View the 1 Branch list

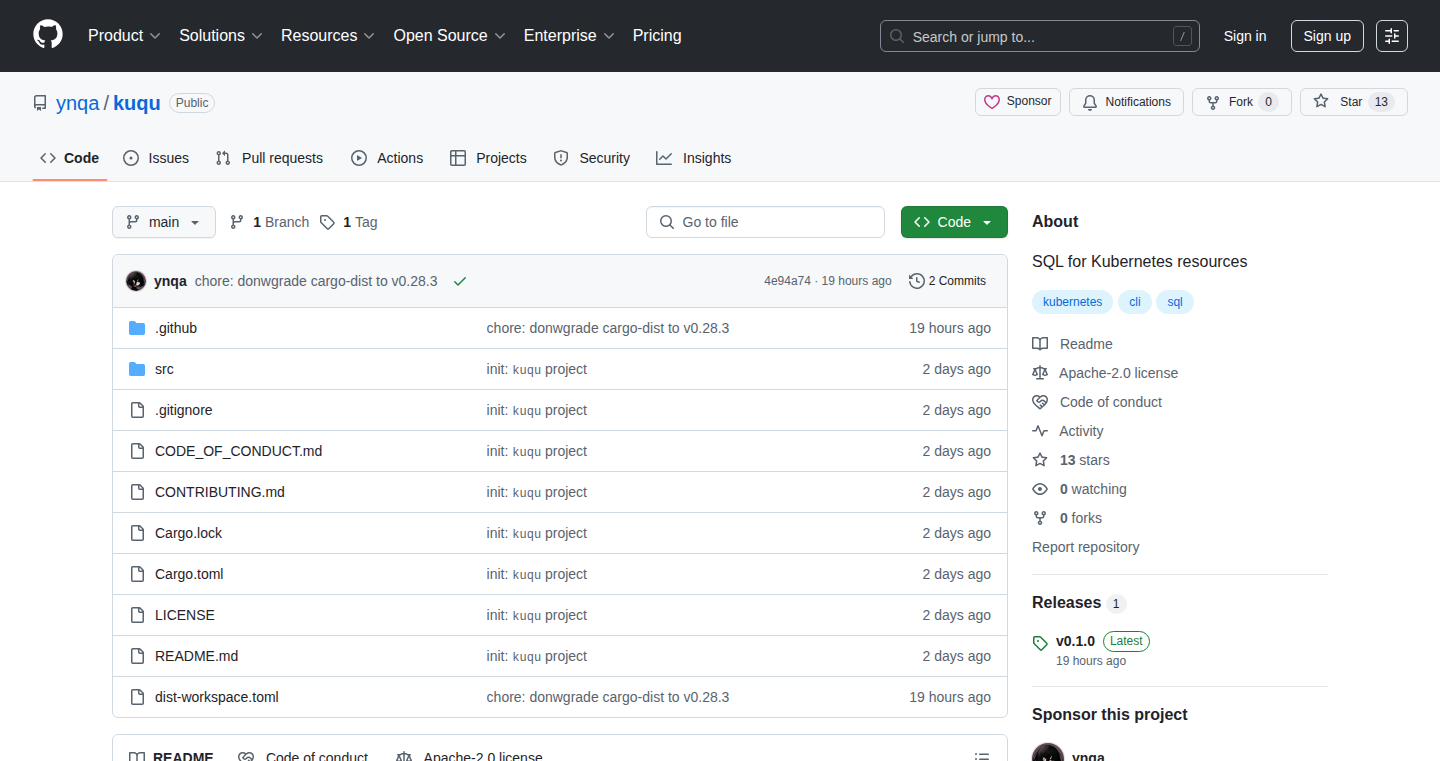(270, 222)
